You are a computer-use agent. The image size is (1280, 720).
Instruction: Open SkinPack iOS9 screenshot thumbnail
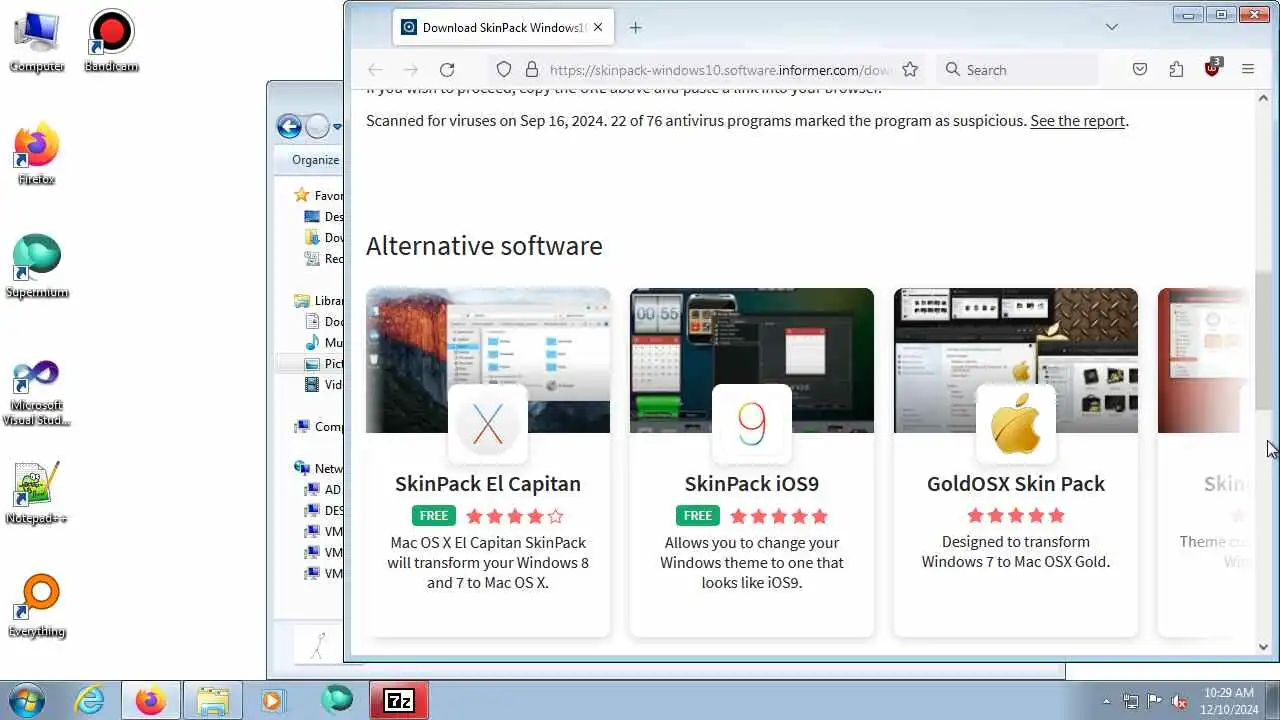pyautogui.click(x=752, y=360)
